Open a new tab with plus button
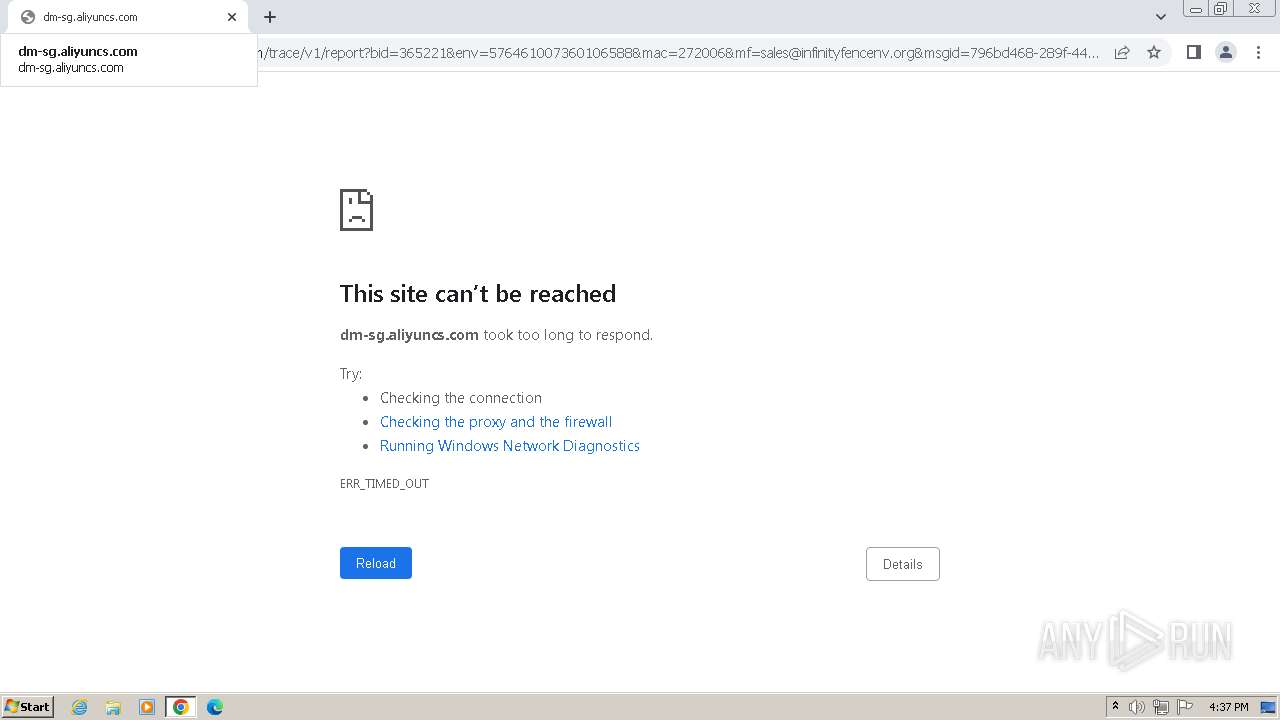This screenshot has height=720, width=1280. (x=270, y=17)
